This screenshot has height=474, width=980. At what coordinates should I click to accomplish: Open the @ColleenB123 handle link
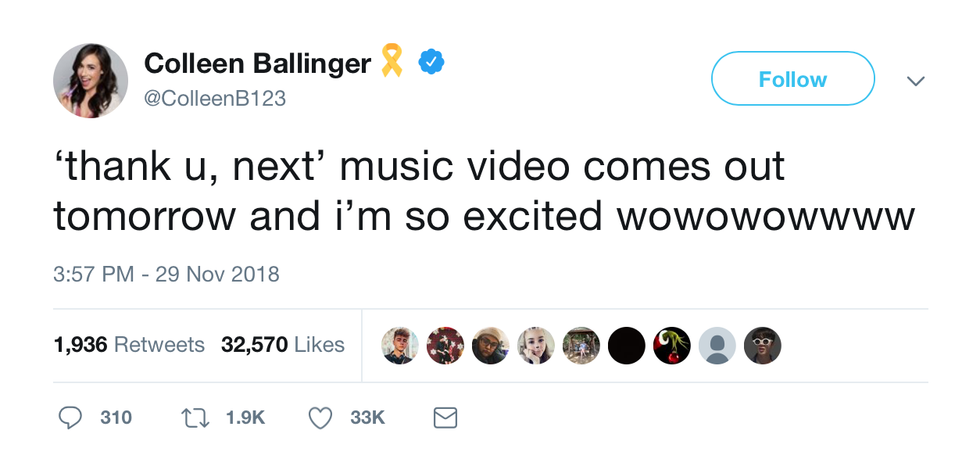tap(216, 99)
